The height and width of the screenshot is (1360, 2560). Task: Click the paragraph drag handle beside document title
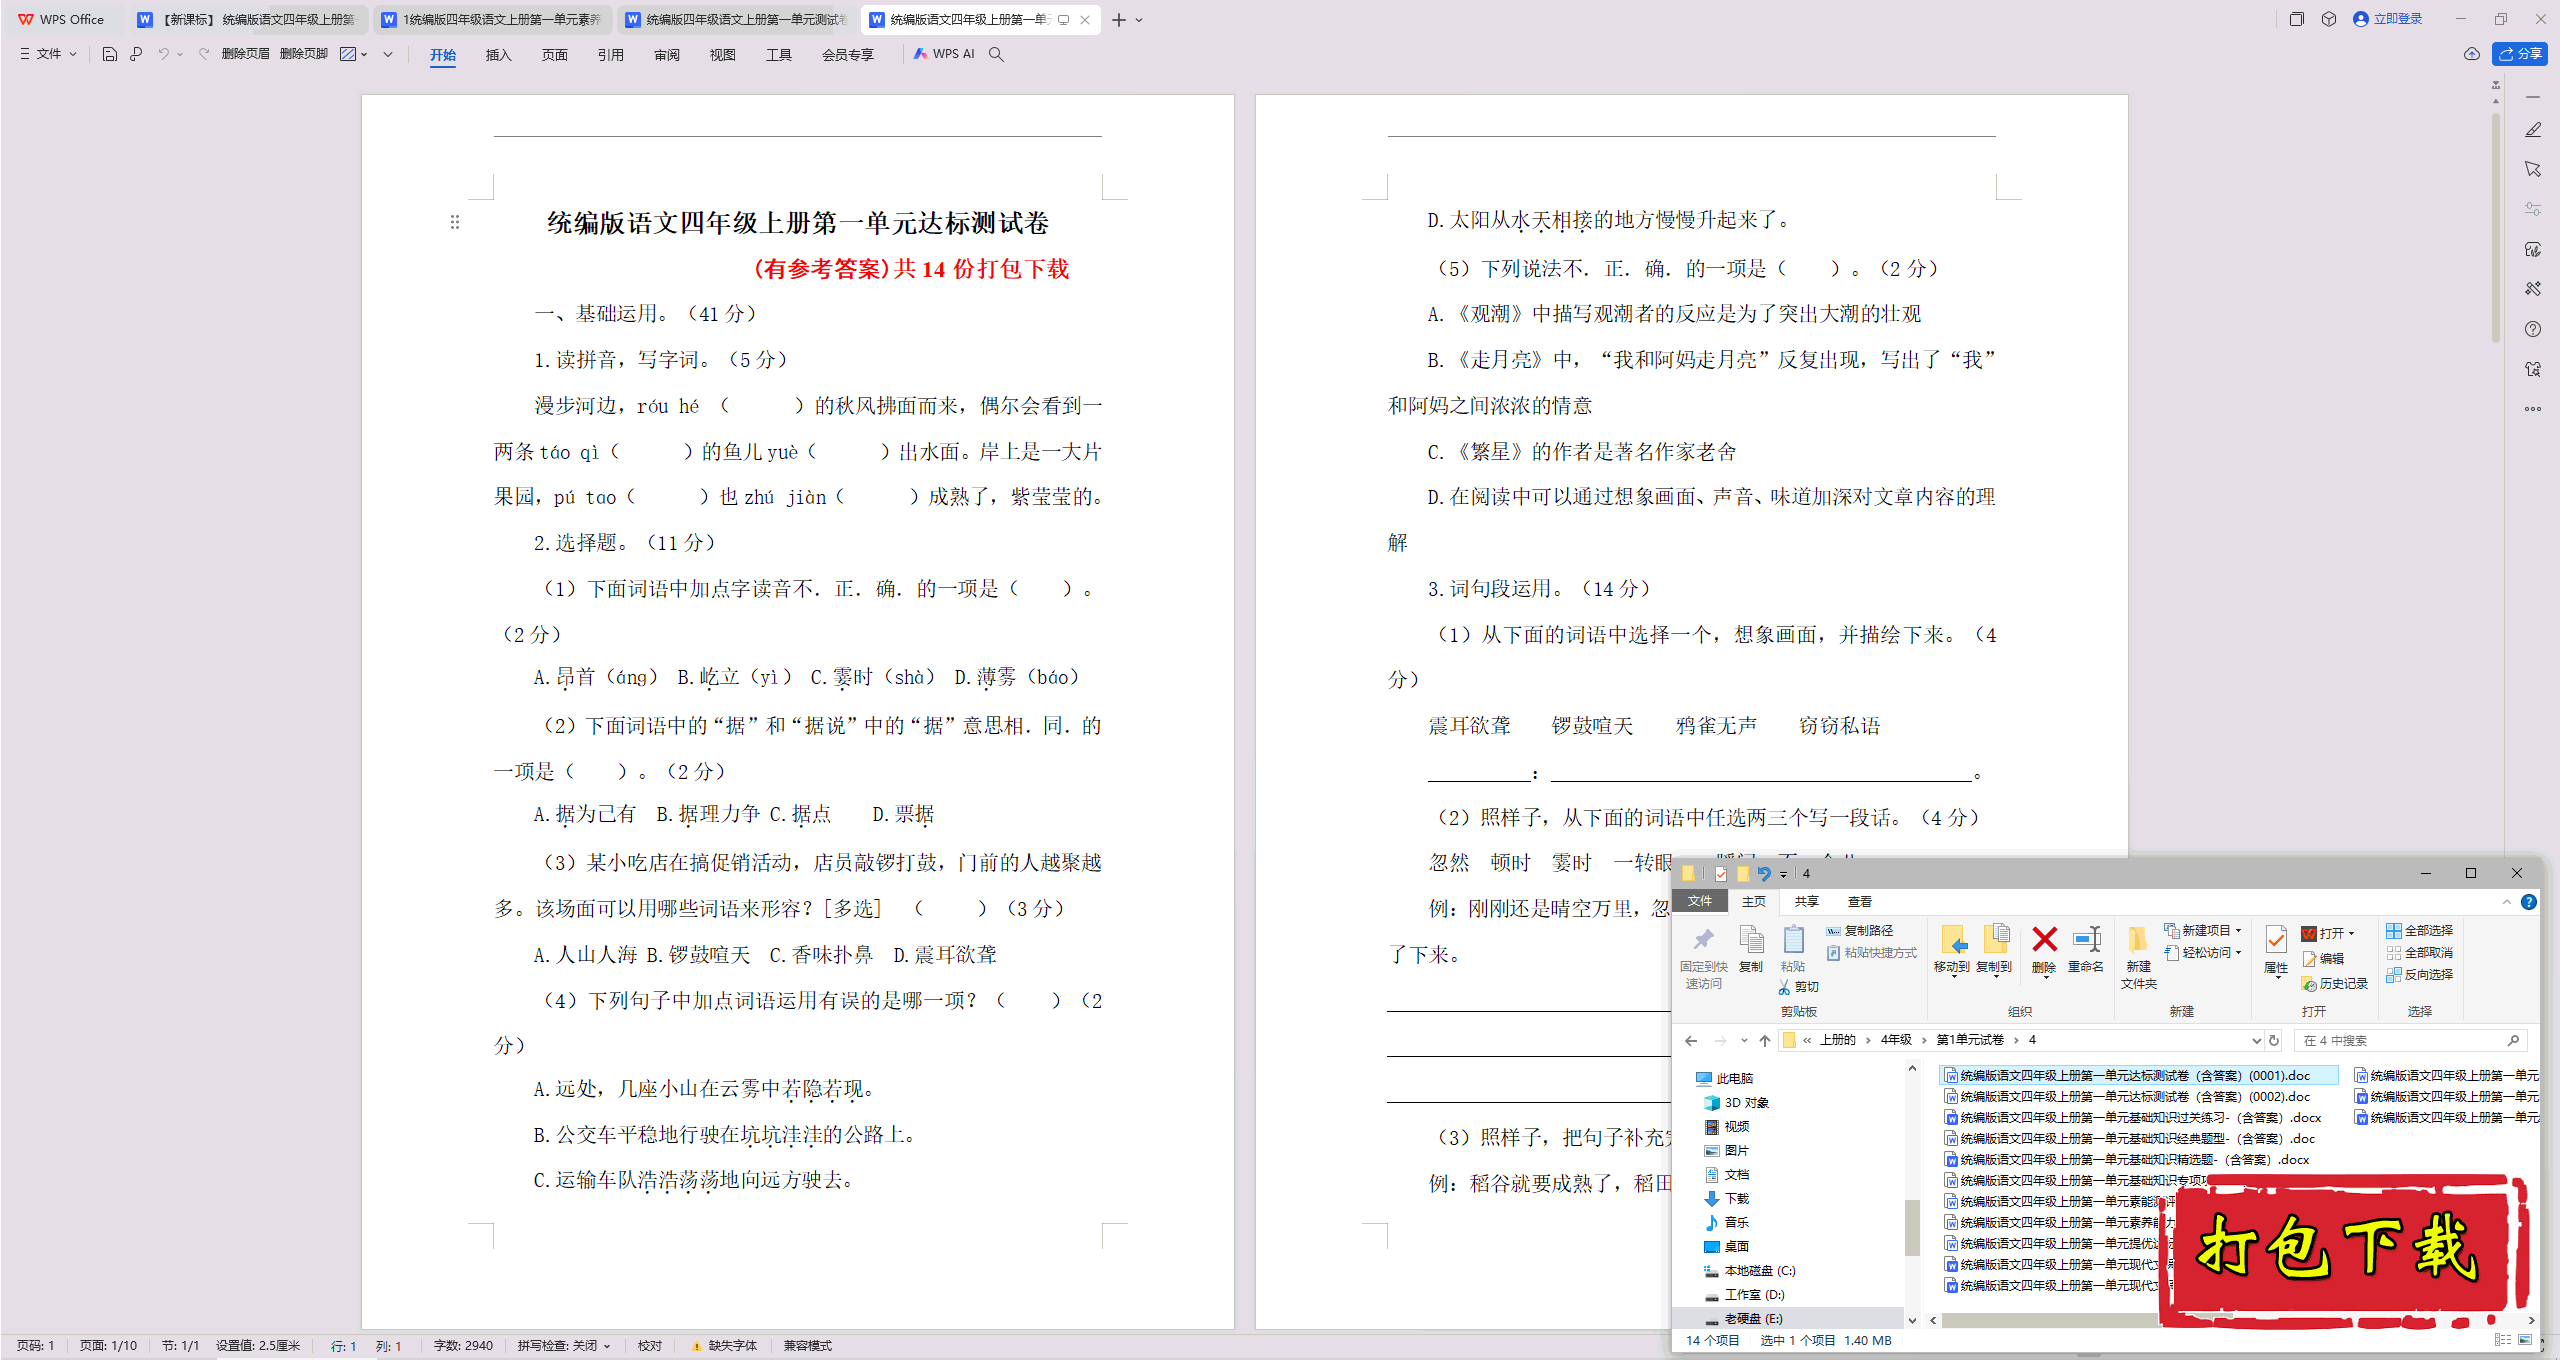tap(455, 222)
